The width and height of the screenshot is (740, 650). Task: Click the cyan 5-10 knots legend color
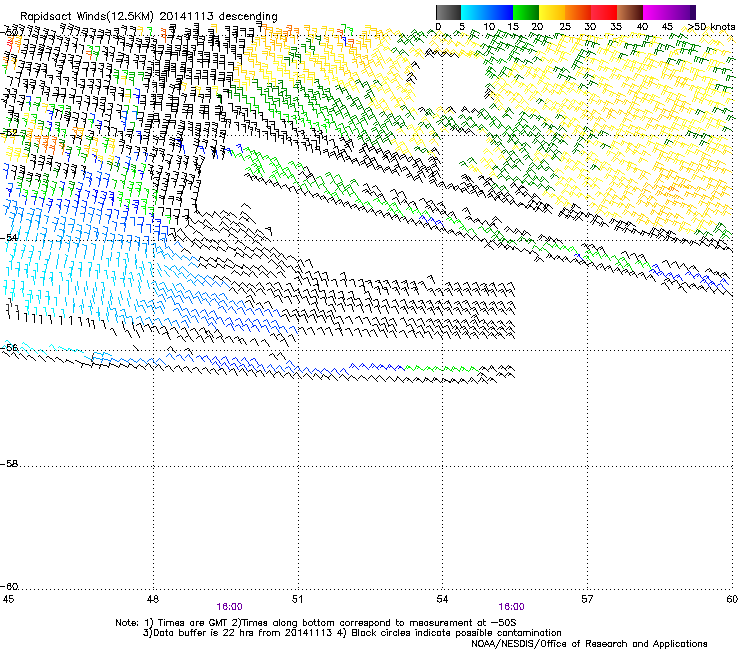474,12
